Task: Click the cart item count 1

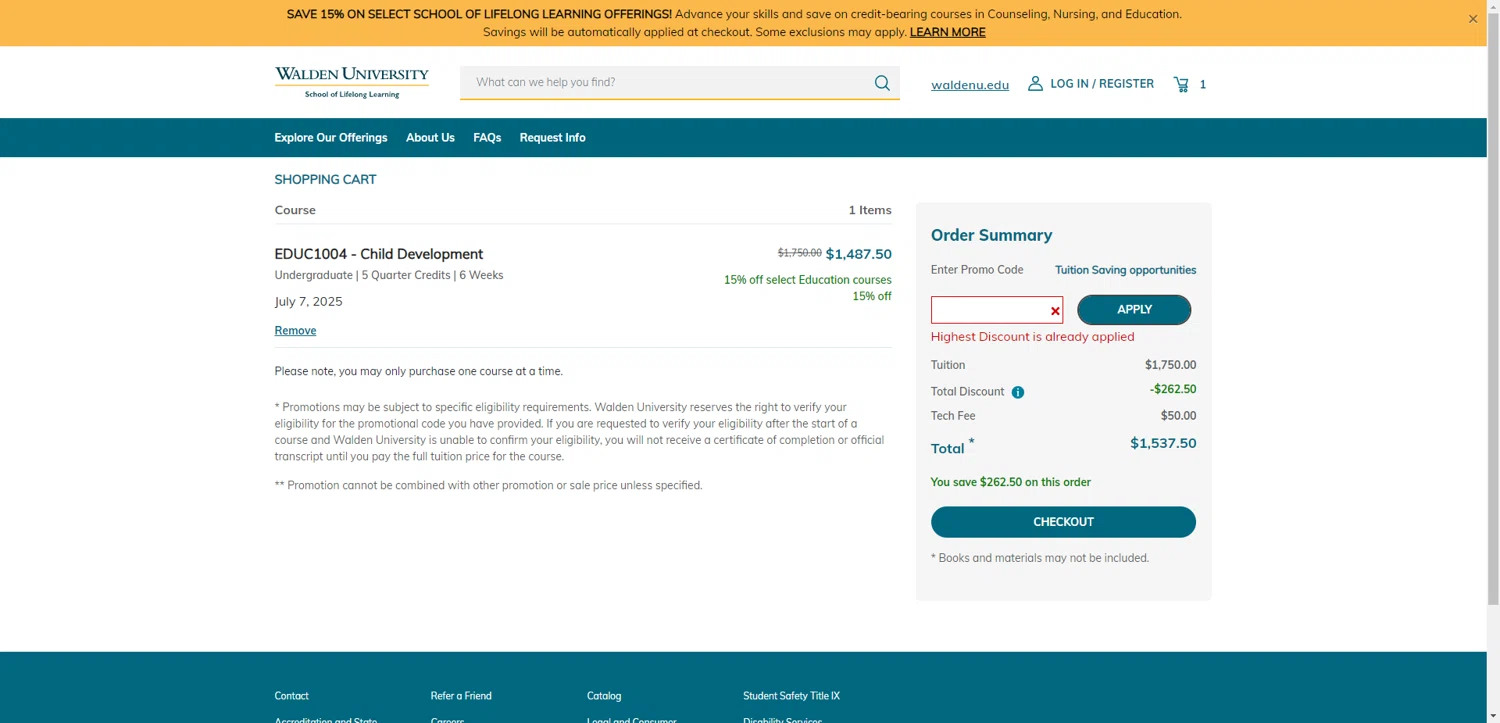Action: click(x=1203, y=85)
